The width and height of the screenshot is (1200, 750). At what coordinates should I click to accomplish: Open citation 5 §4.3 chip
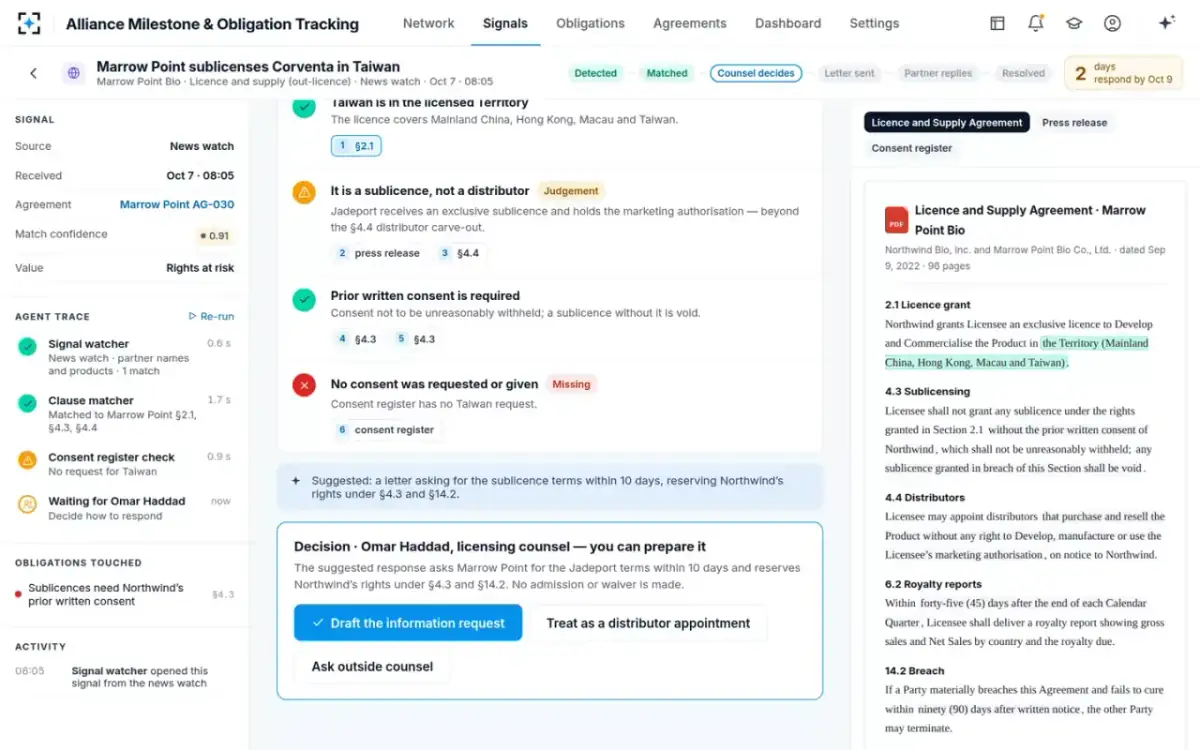point(415,339)
